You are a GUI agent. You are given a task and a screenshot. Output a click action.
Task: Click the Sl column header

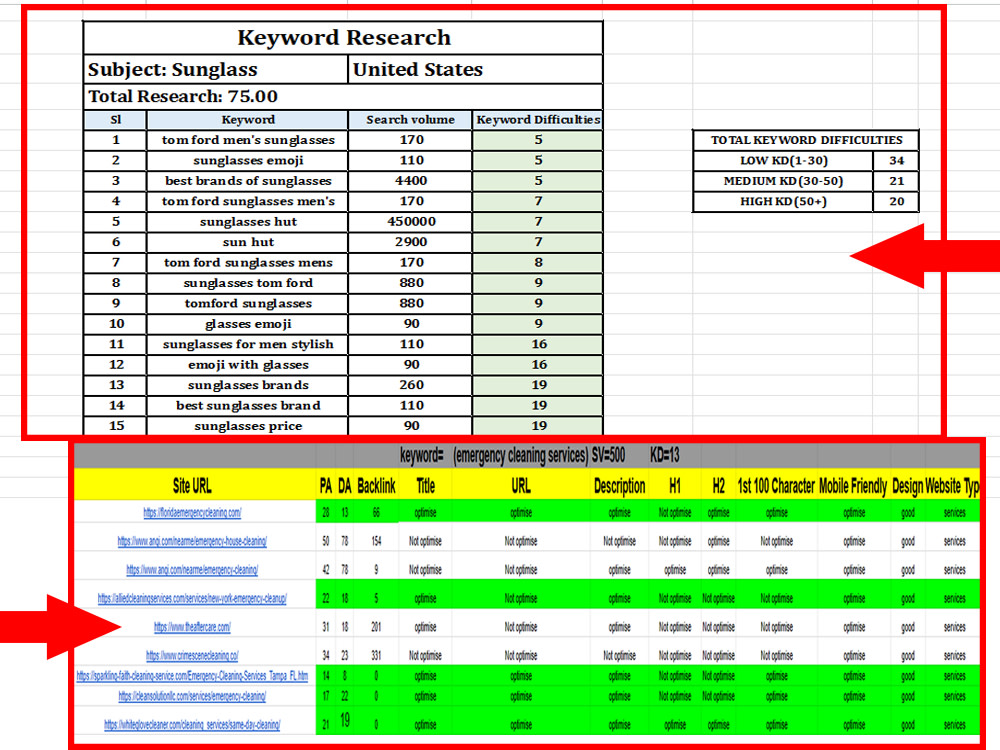tap(115, 120)
